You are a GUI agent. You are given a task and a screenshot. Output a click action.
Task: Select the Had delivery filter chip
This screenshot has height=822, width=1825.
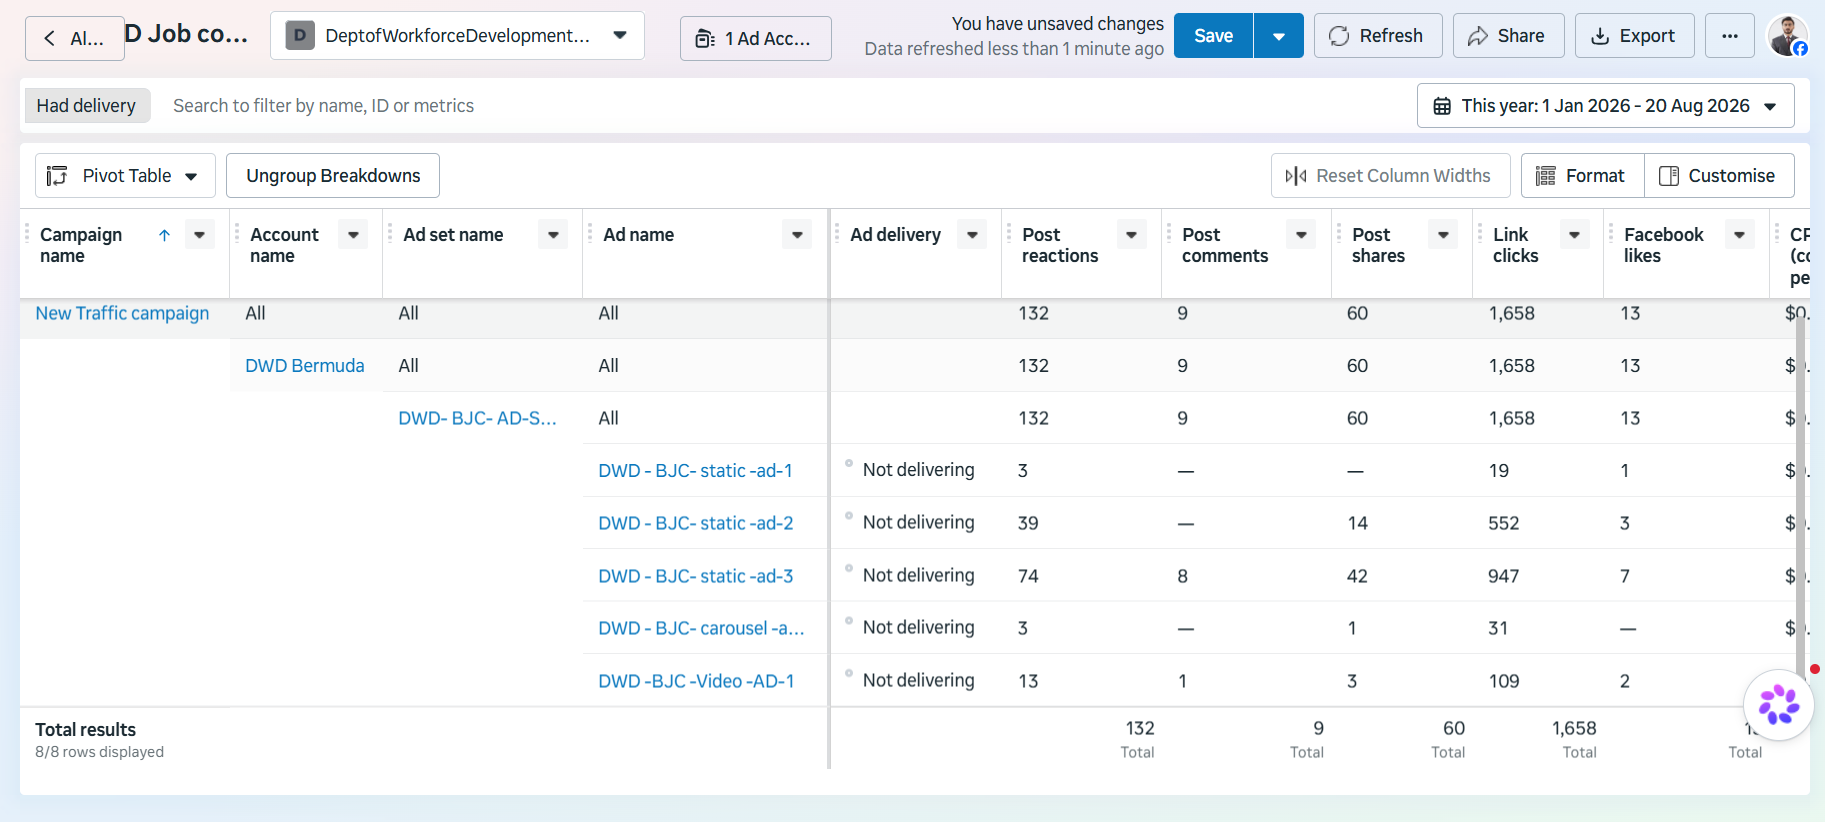click(86, 106)
